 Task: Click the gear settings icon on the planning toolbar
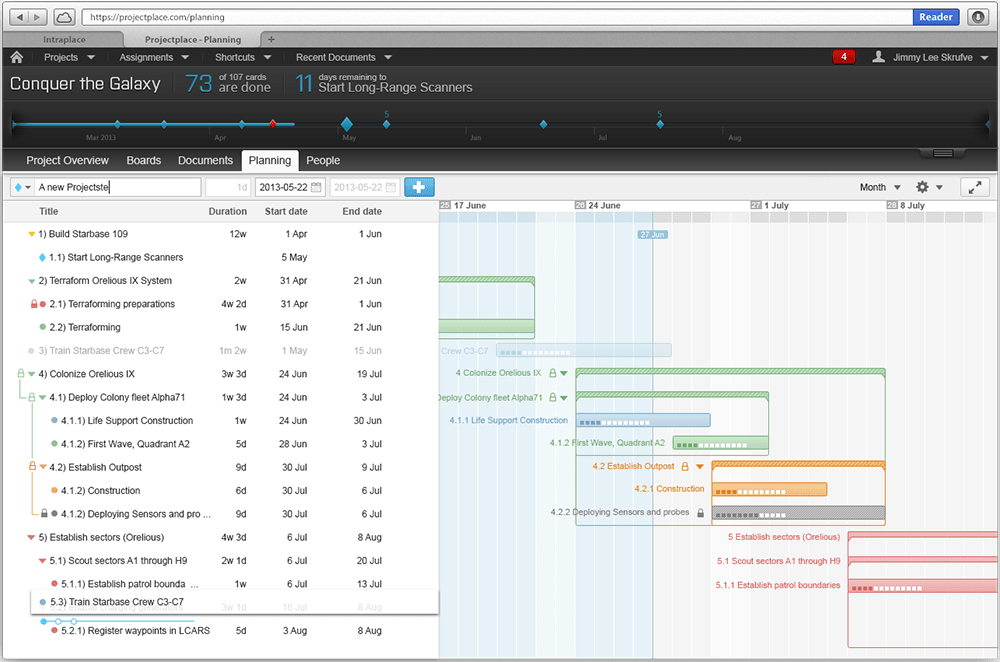coord(922,187)
